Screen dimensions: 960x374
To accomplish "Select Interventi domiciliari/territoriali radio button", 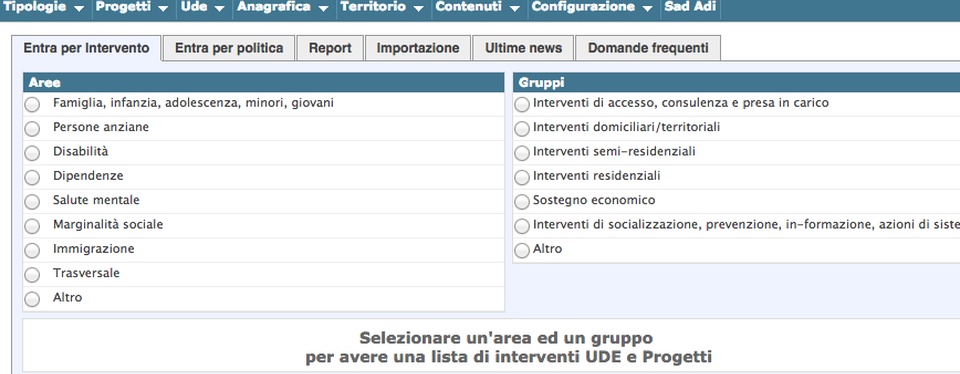I will pyautogui.click(x=522, y=129).
